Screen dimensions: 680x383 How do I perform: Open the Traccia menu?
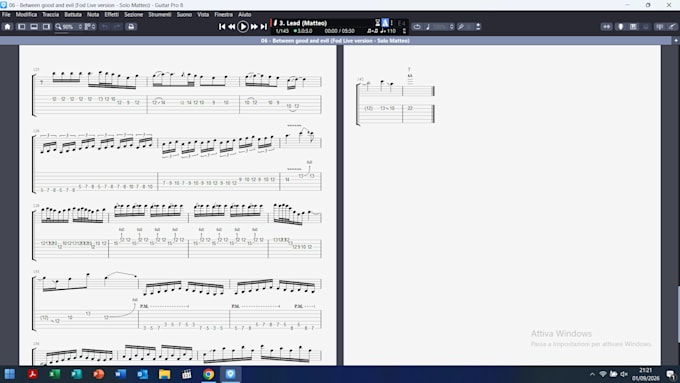pos(50,14)
